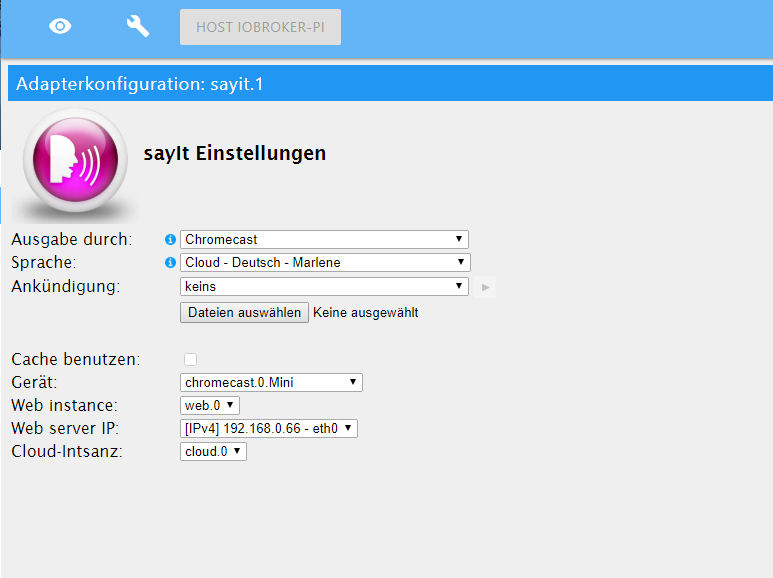This screenshot has height=578, width=773.
Task: Click the pink sayIt adapter logo
Action: click(x=75, y=160)
